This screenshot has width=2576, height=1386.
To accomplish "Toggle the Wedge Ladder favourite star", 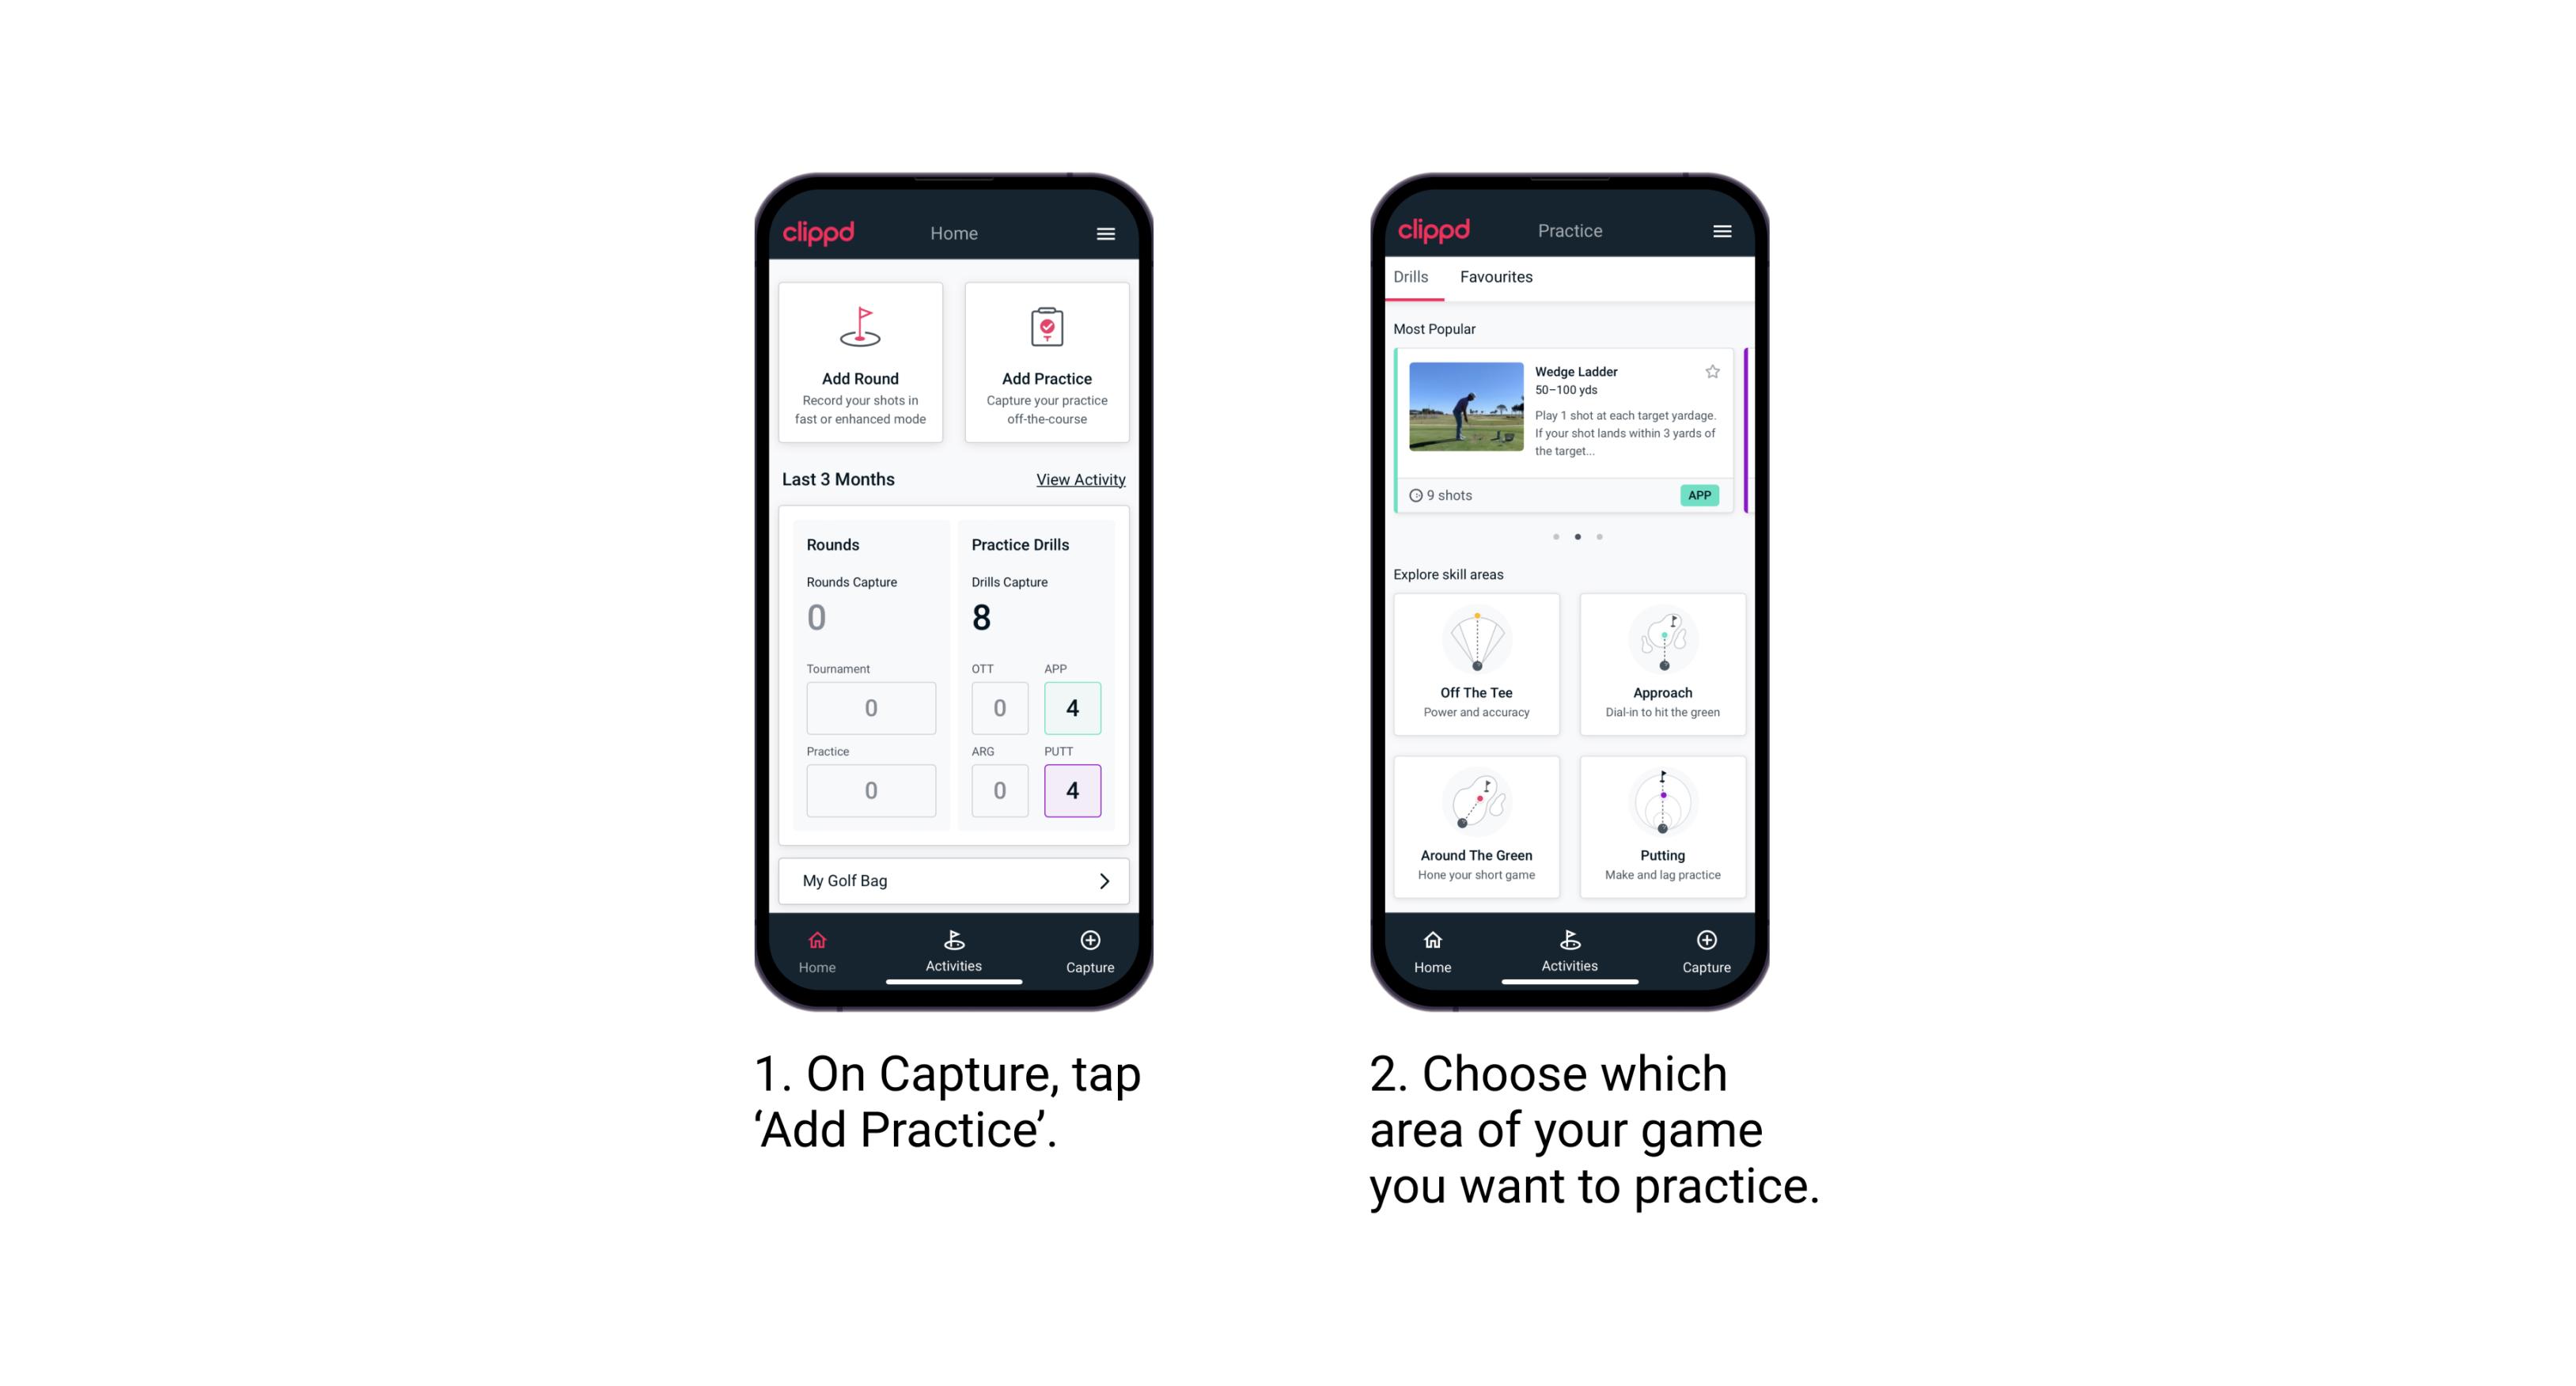I will click(1707, 372).
